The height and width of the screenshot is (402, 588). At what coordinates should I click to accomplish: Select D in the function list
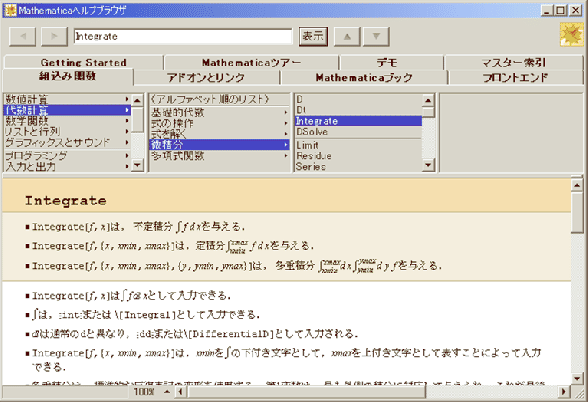(358, 99)
